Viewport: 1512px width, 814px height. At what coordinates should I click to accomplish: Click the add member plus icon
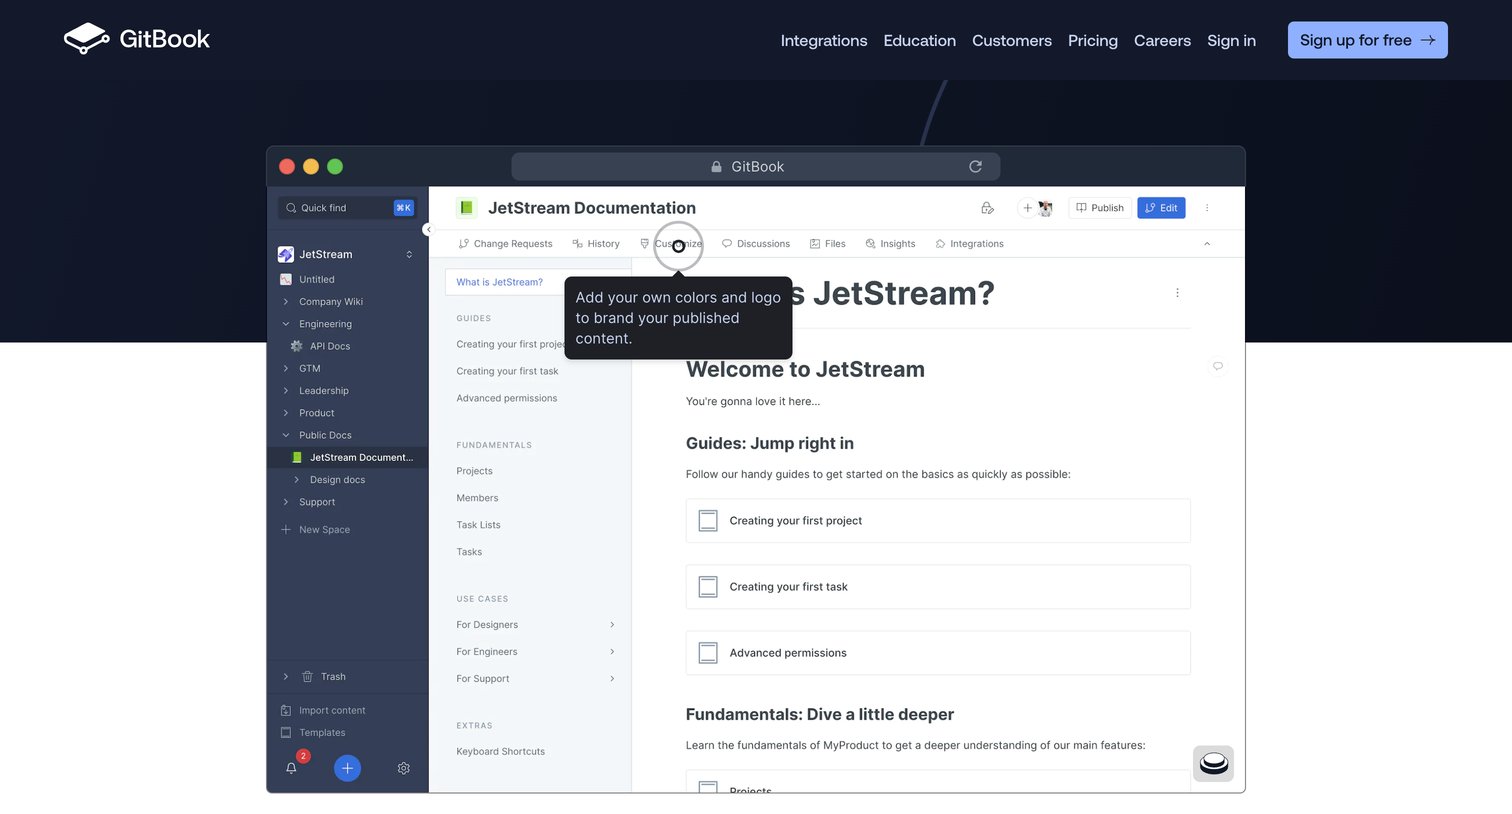[x=1027, y=208]
